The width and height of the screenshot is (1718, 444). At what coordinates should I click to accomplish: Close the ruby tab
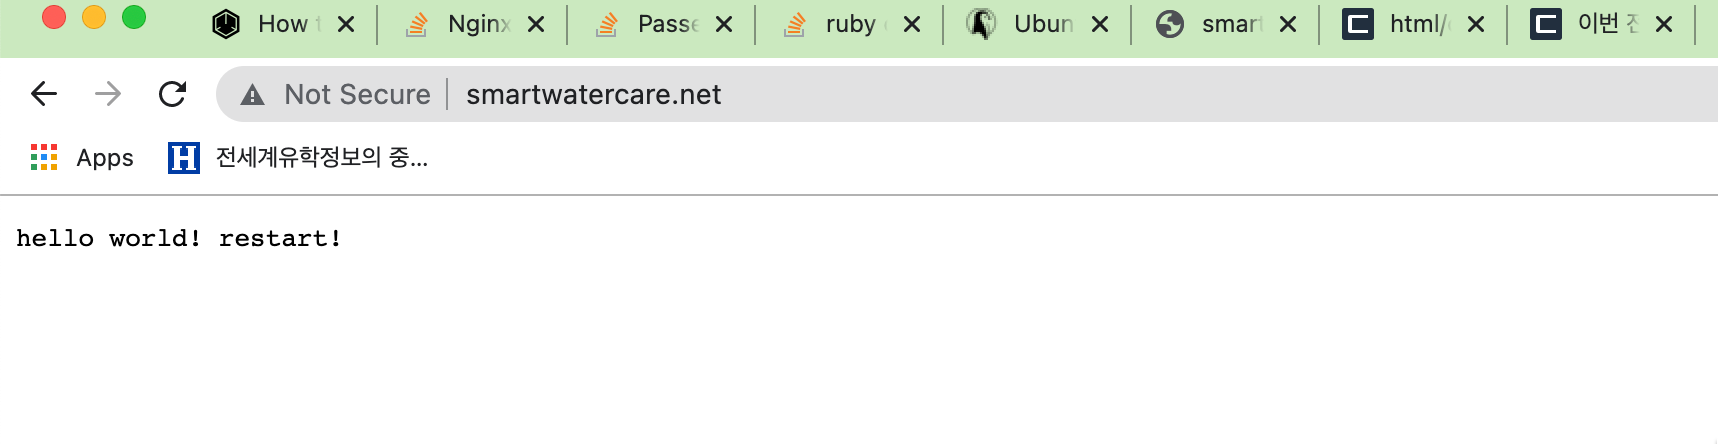[912, 24]
